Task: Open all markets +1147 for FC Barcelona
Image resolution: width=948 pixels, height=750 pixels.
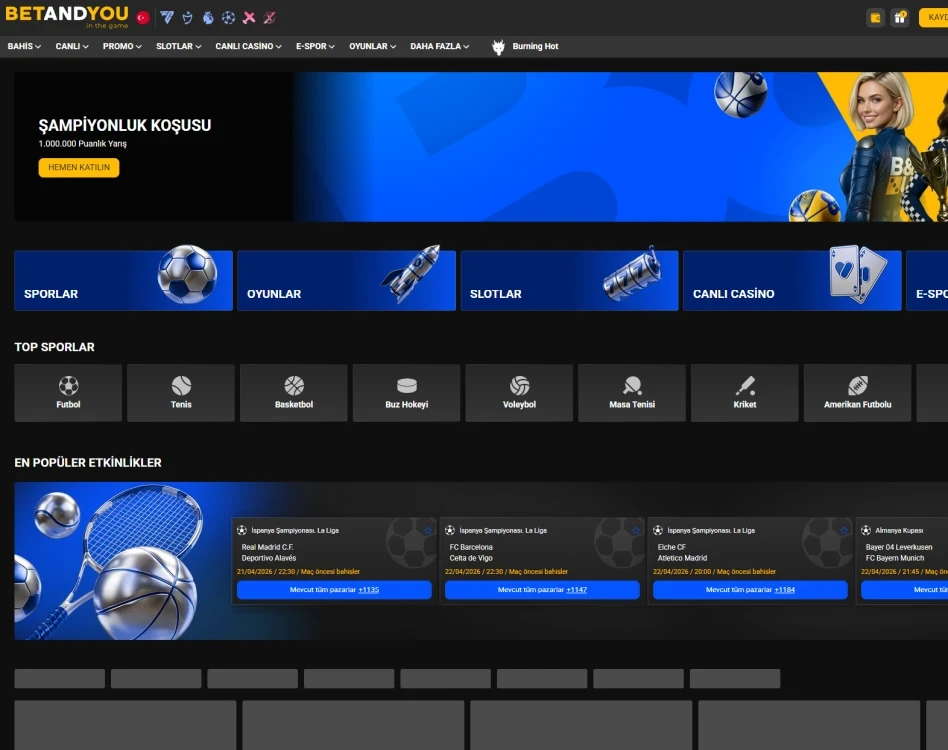Action: tap(542, 590)
